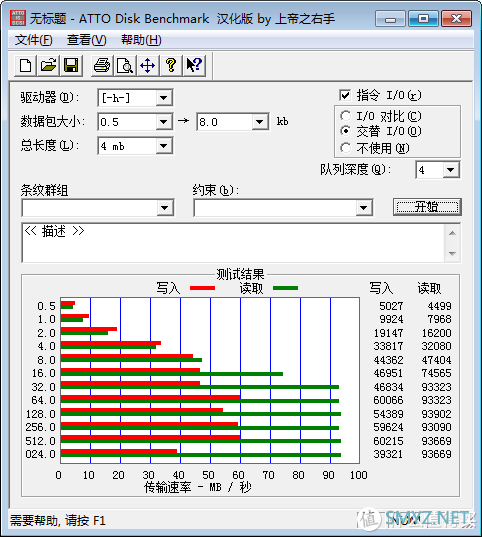Screen dimensions: 482x537
Task: Open the 驱动器 drive dropdown
Action: 164,98
